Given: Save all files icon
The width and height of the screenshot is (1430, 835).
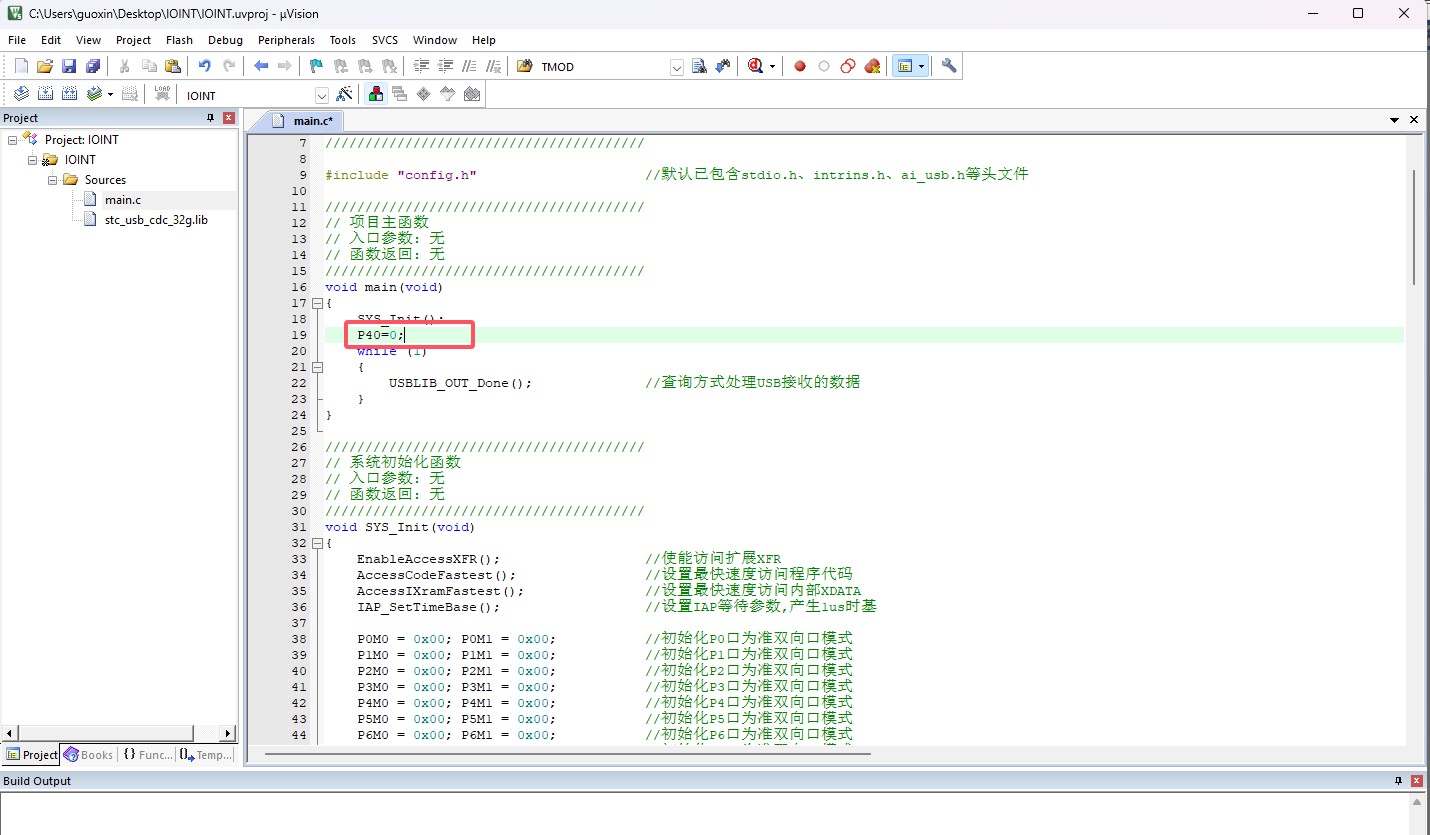Looking at the screenshot, I should click(93, 66).
